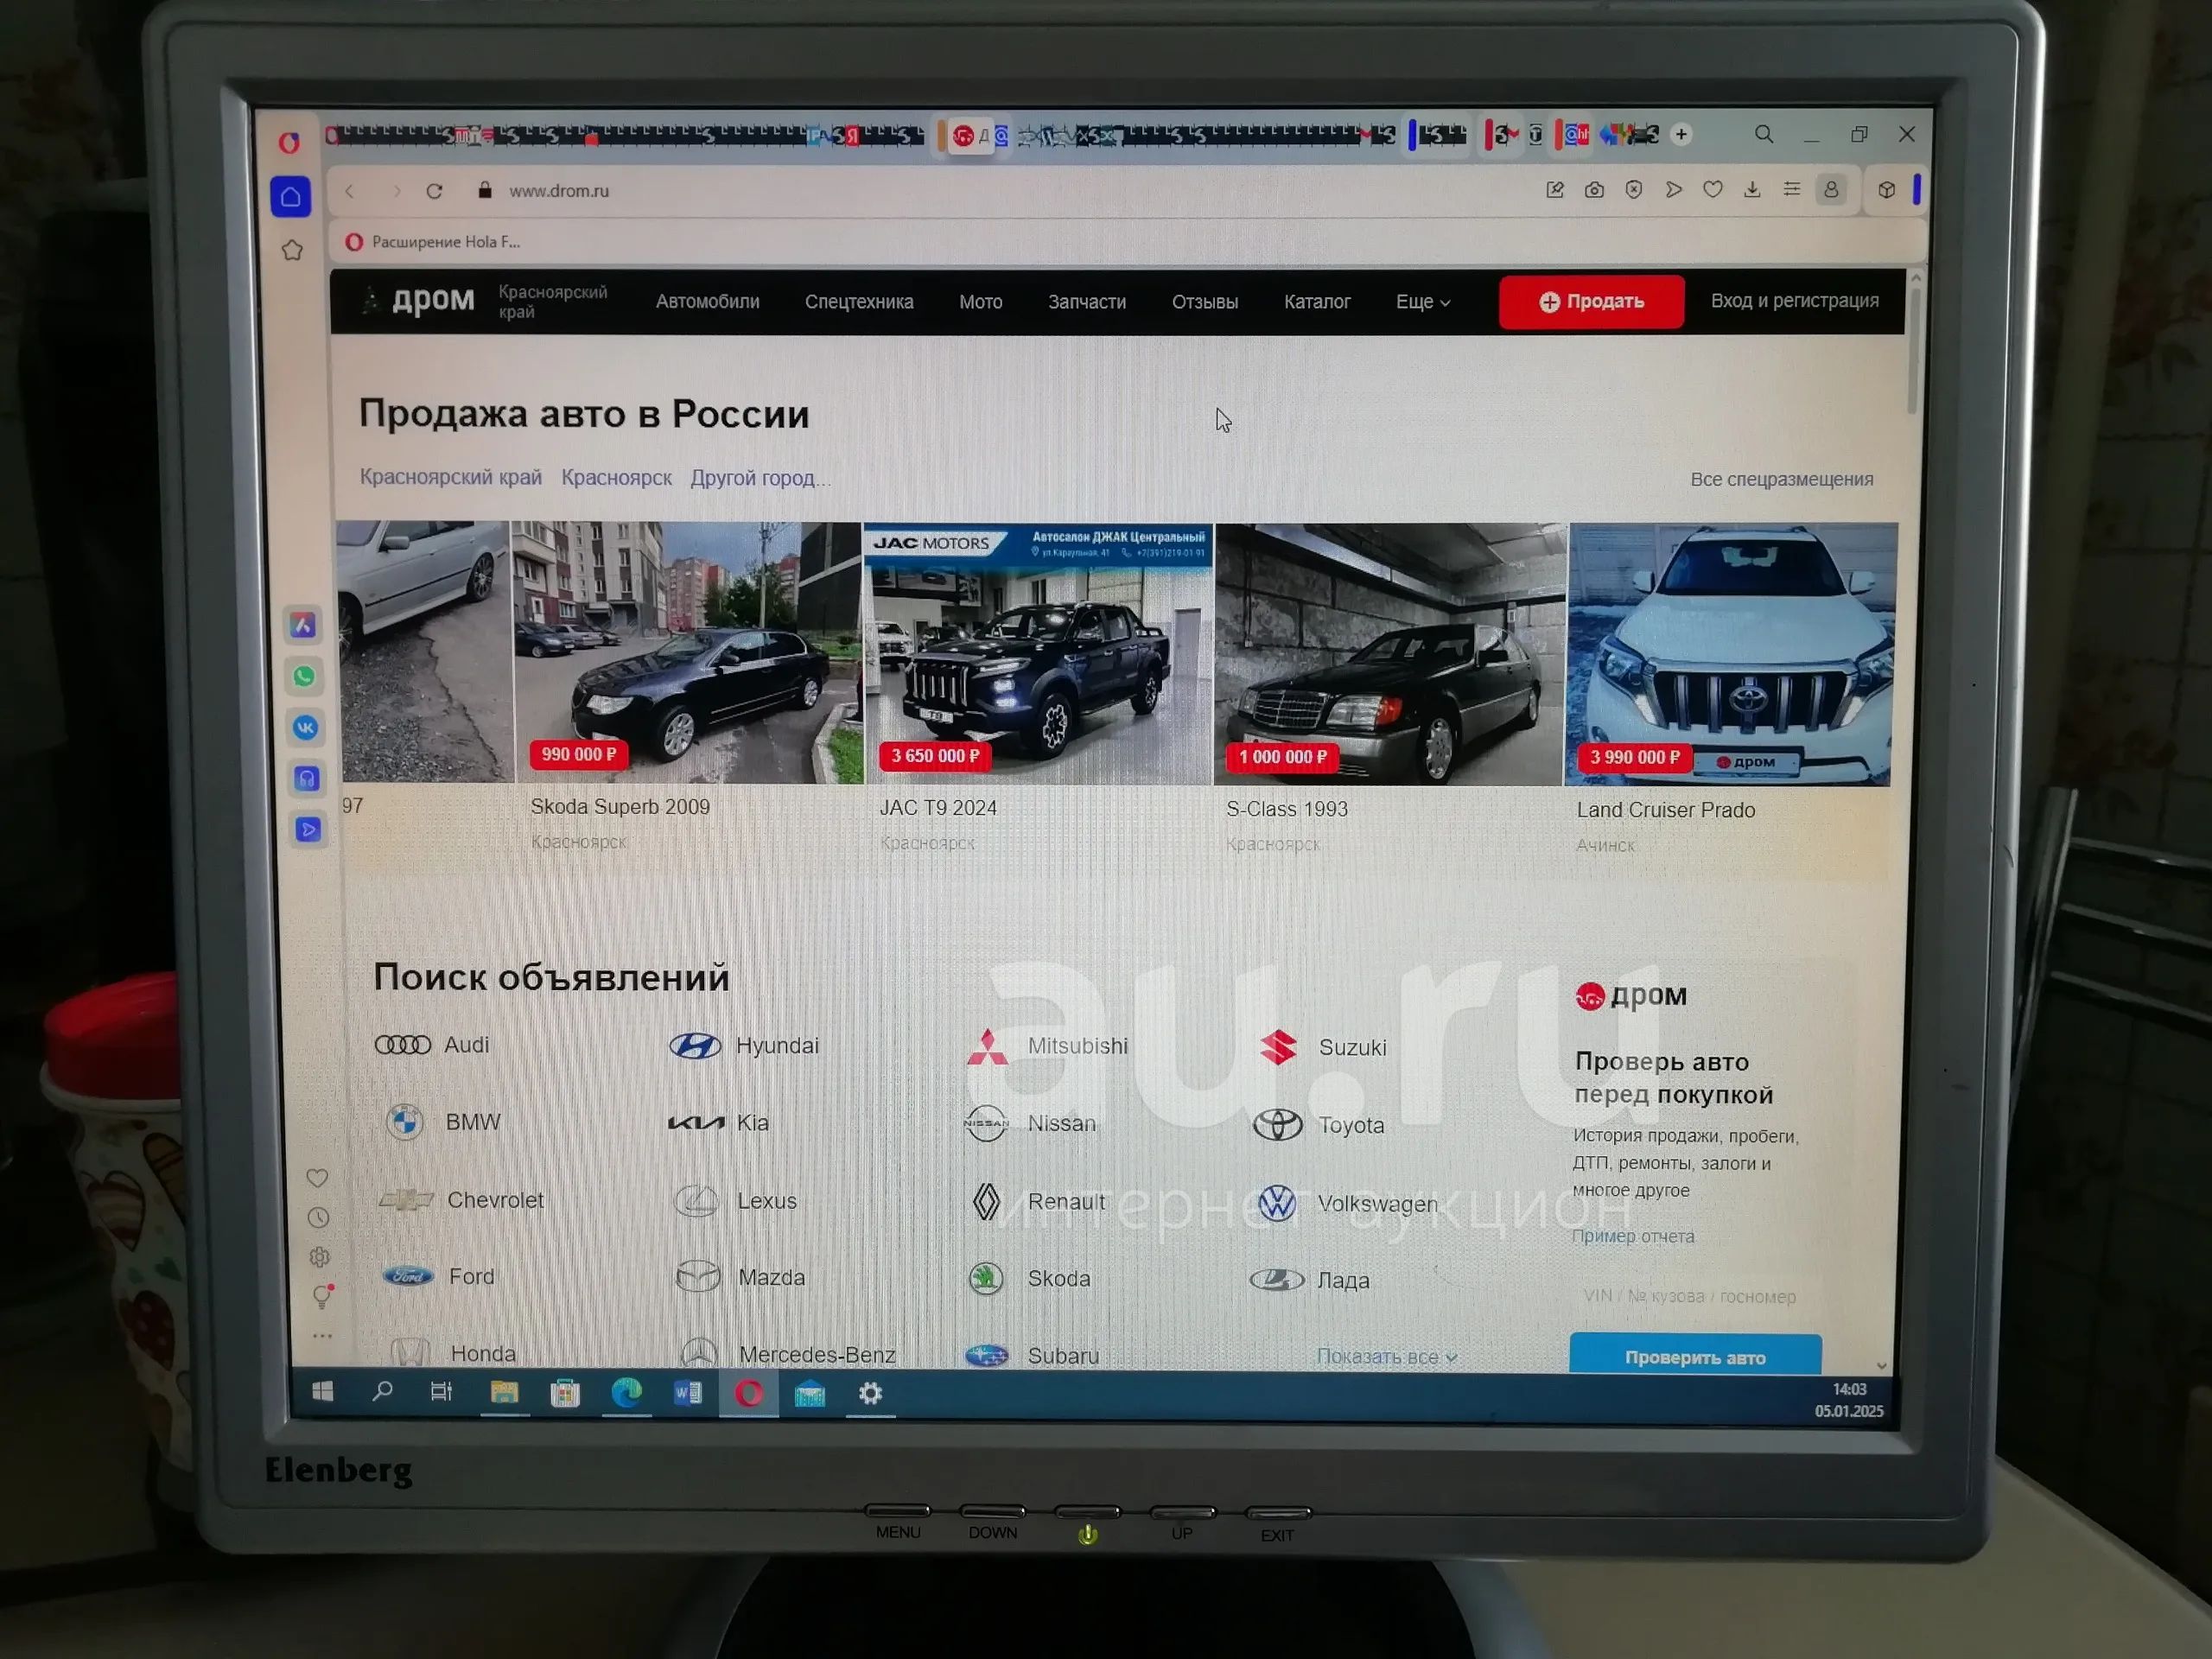
Task: Open sidebar settings gear icon
Action: pos(319,1257)
